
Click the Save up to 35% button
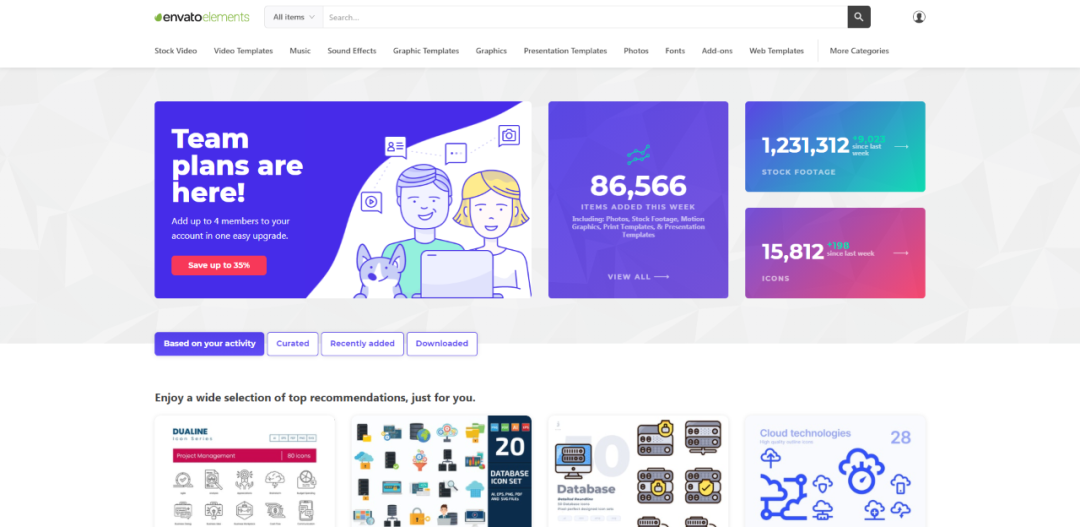[219, 265]
